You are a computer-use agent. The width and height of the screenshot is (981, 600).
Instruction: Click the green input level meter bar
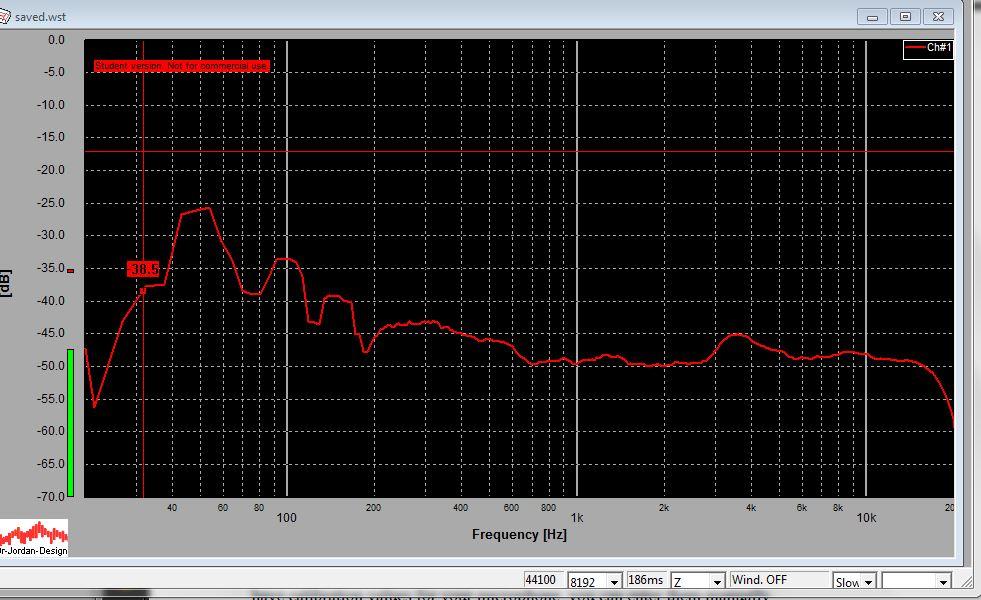pyautogui.click(x=70, y=422)
